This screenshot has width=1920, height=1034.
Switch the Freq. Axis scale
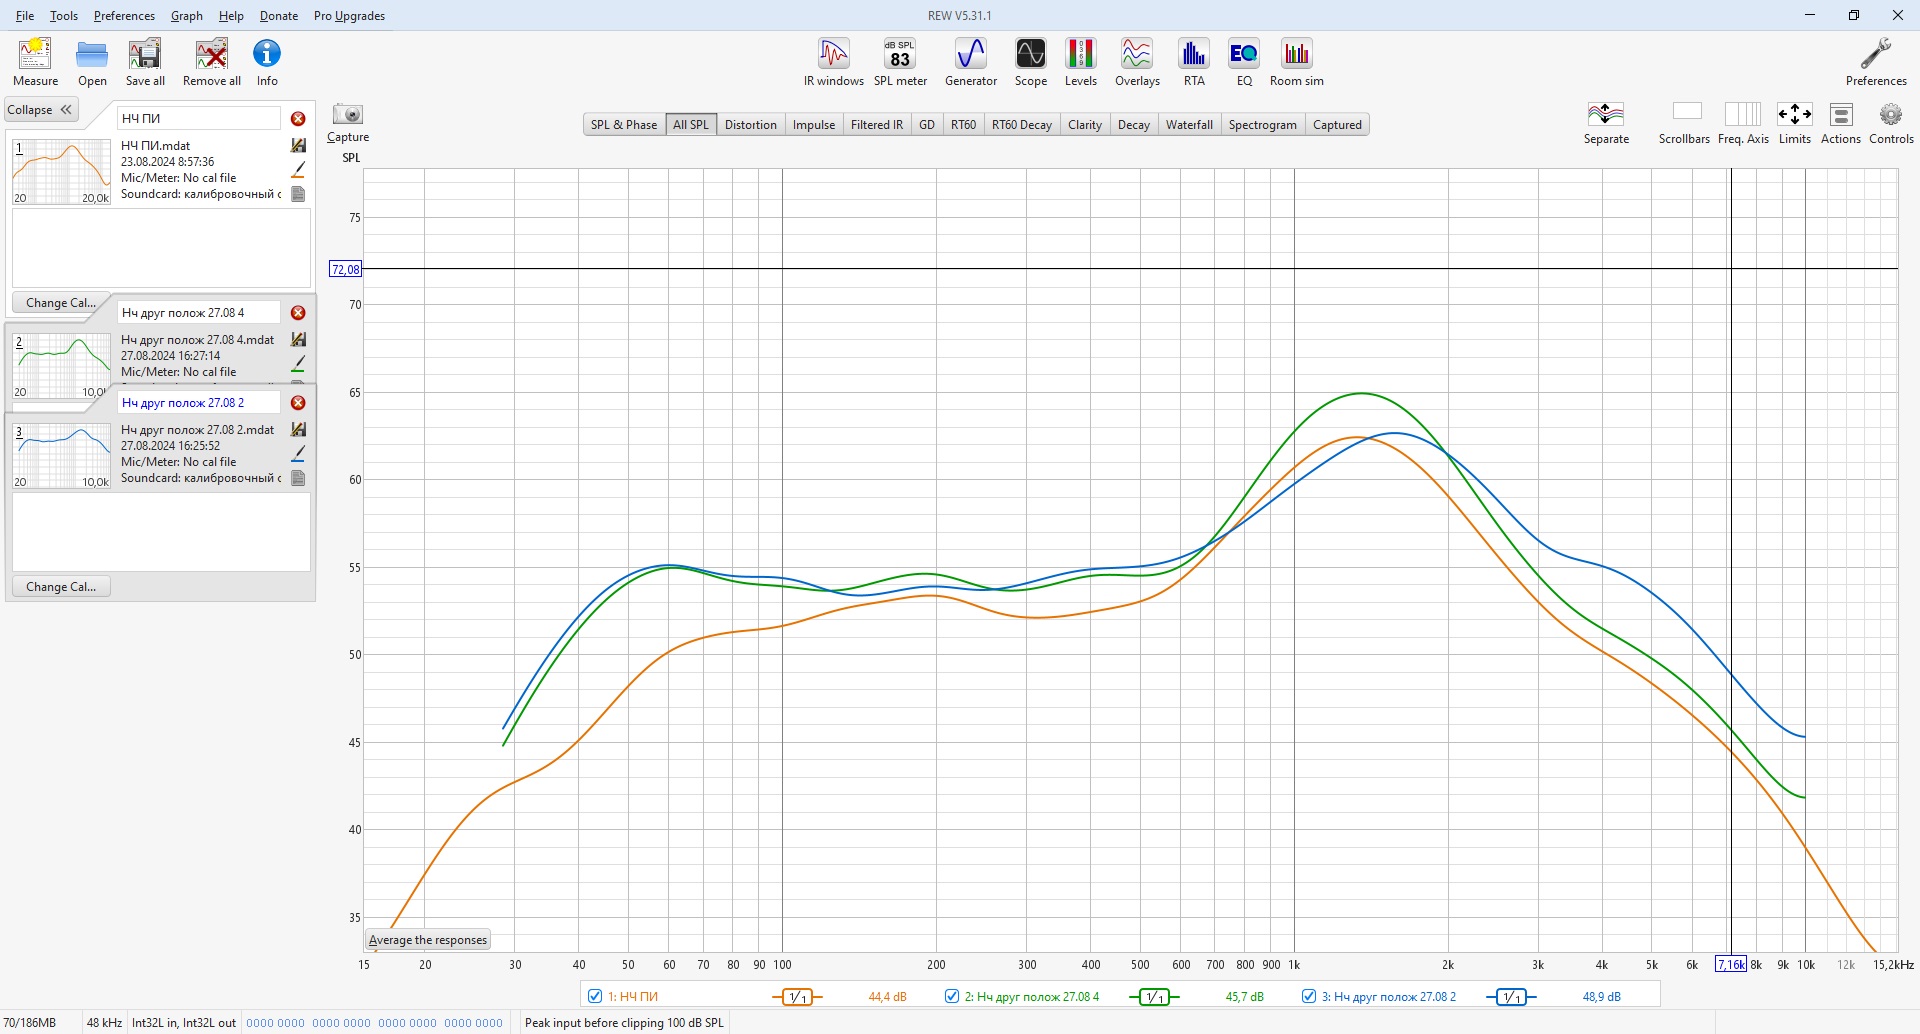click(1743, 123)
